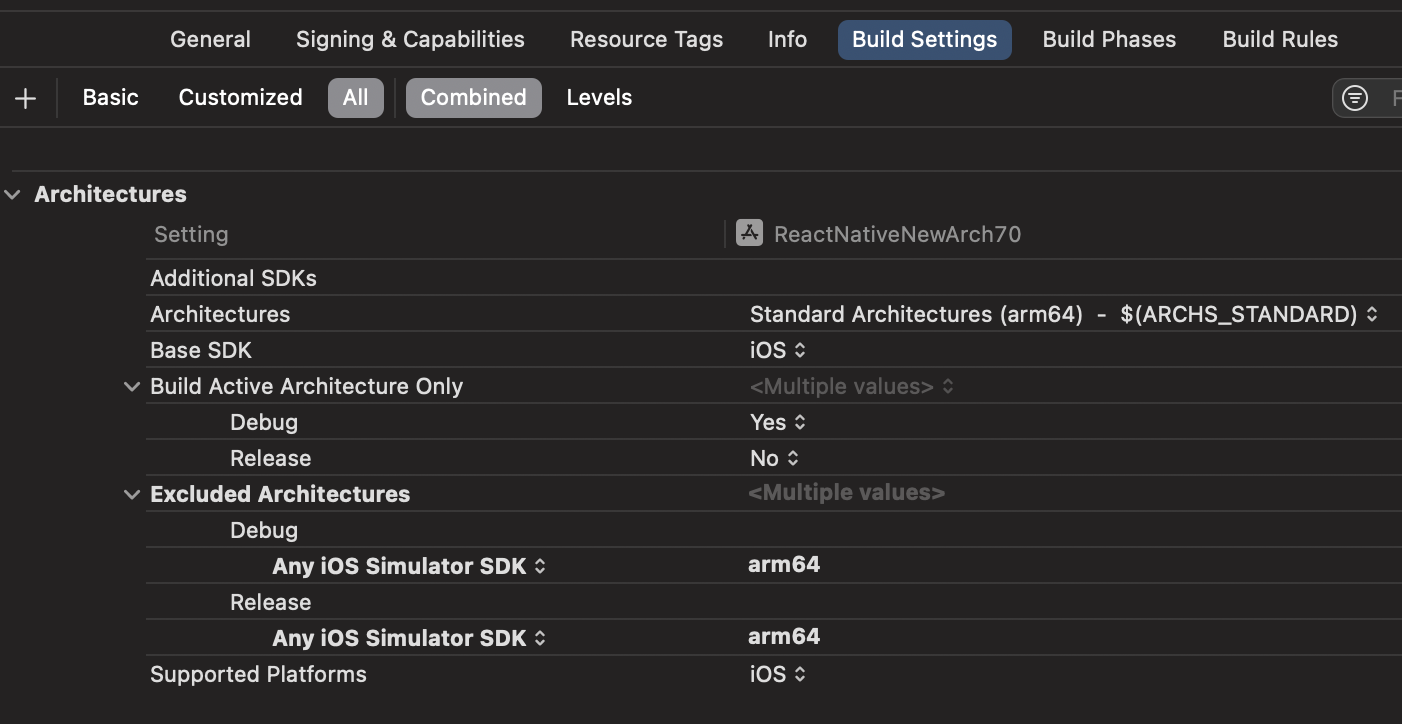The width and height of the screenshot is (1402, 724).
Task: Open the Multiple values dropdown for Build Active Architecture
Action: pyautogui.click(x=946, y=386)
